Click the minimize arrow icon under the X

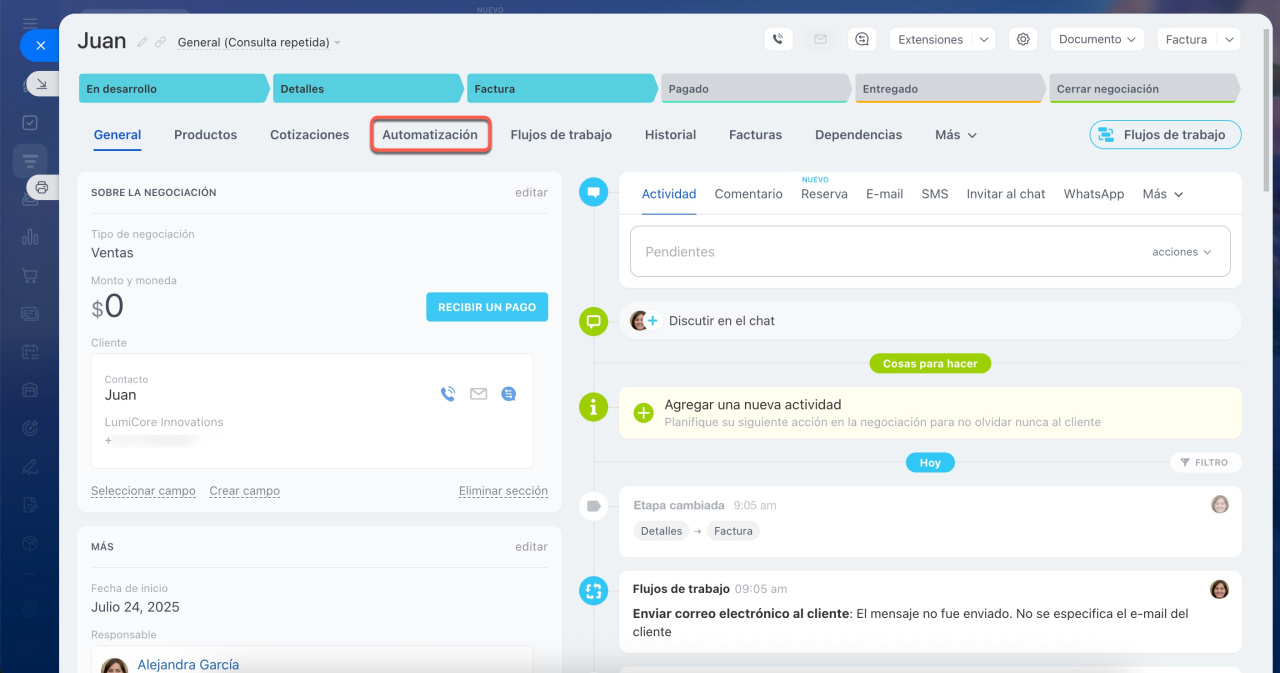point(42,84)
